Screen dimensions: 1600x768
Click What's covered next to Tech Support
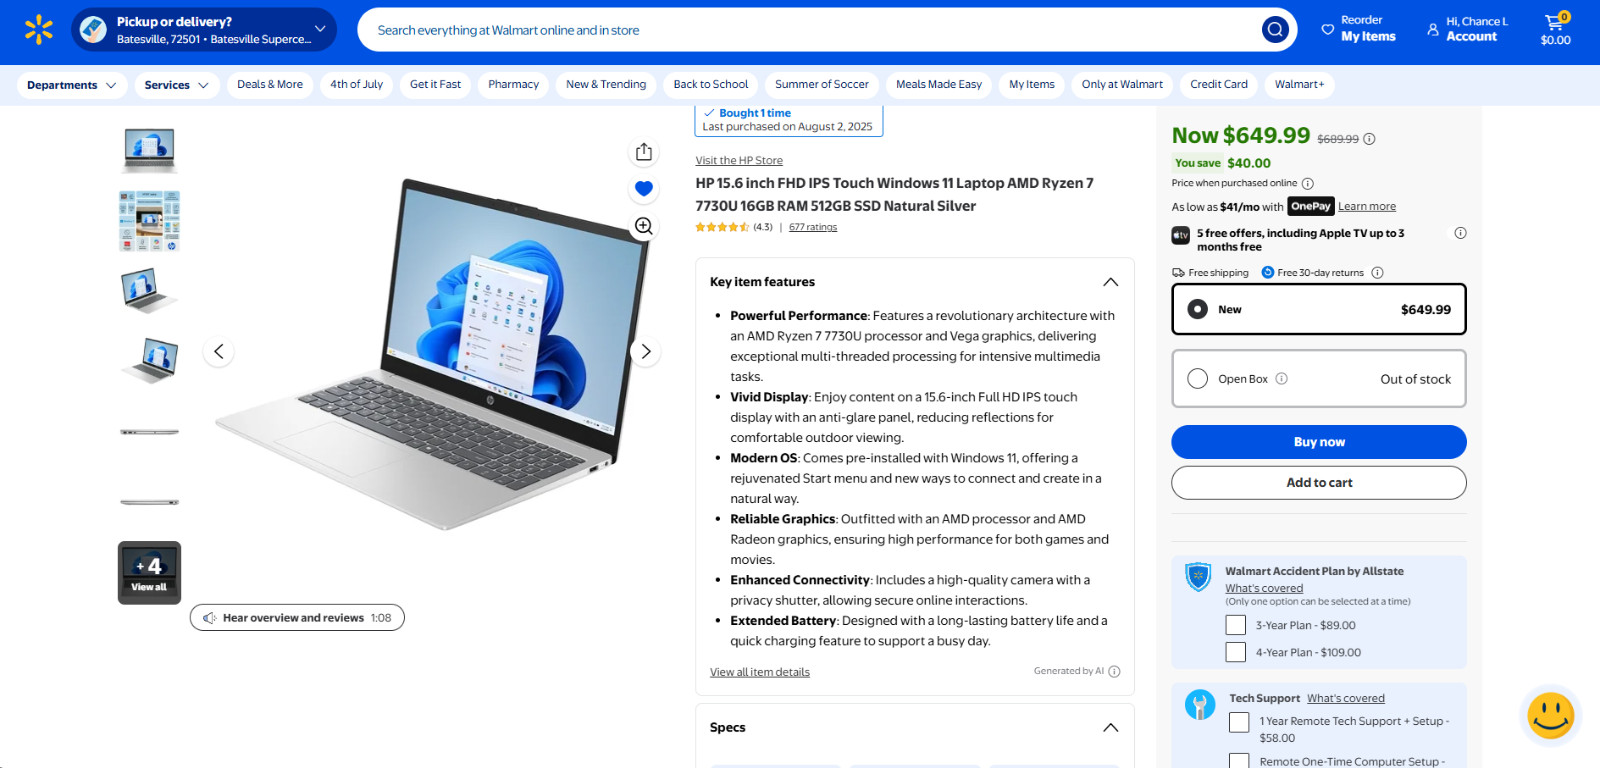(1346, 698)
